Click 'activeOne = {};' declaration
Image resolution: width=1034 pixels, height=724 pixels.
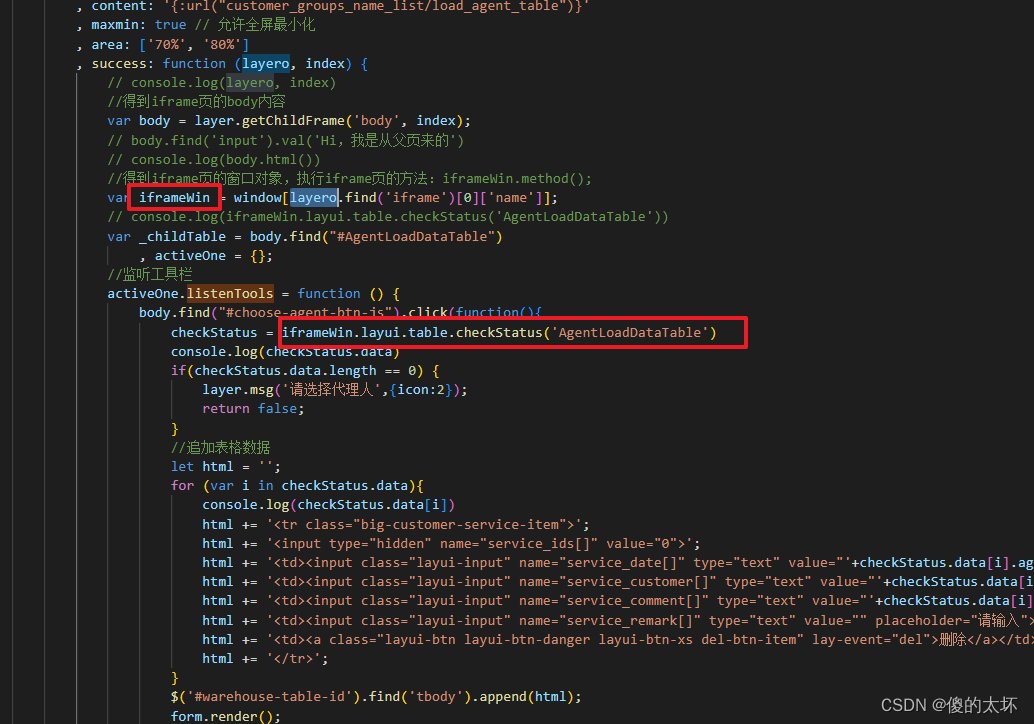point(214,256)
